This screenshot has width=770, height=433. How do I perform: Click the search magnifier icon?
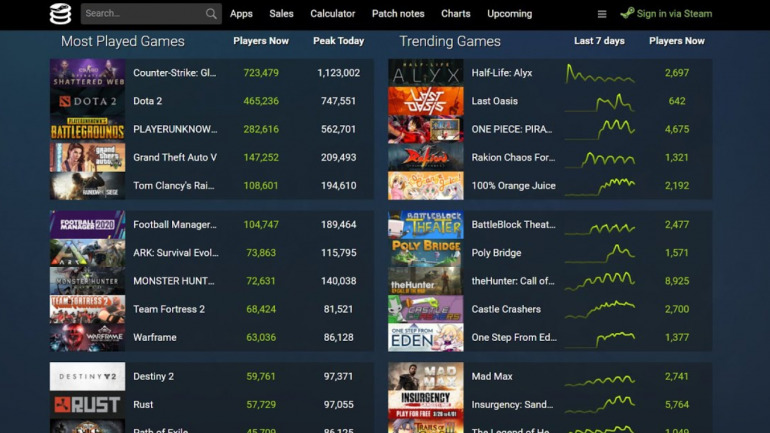pyautogui.click(x=211, y=14)
